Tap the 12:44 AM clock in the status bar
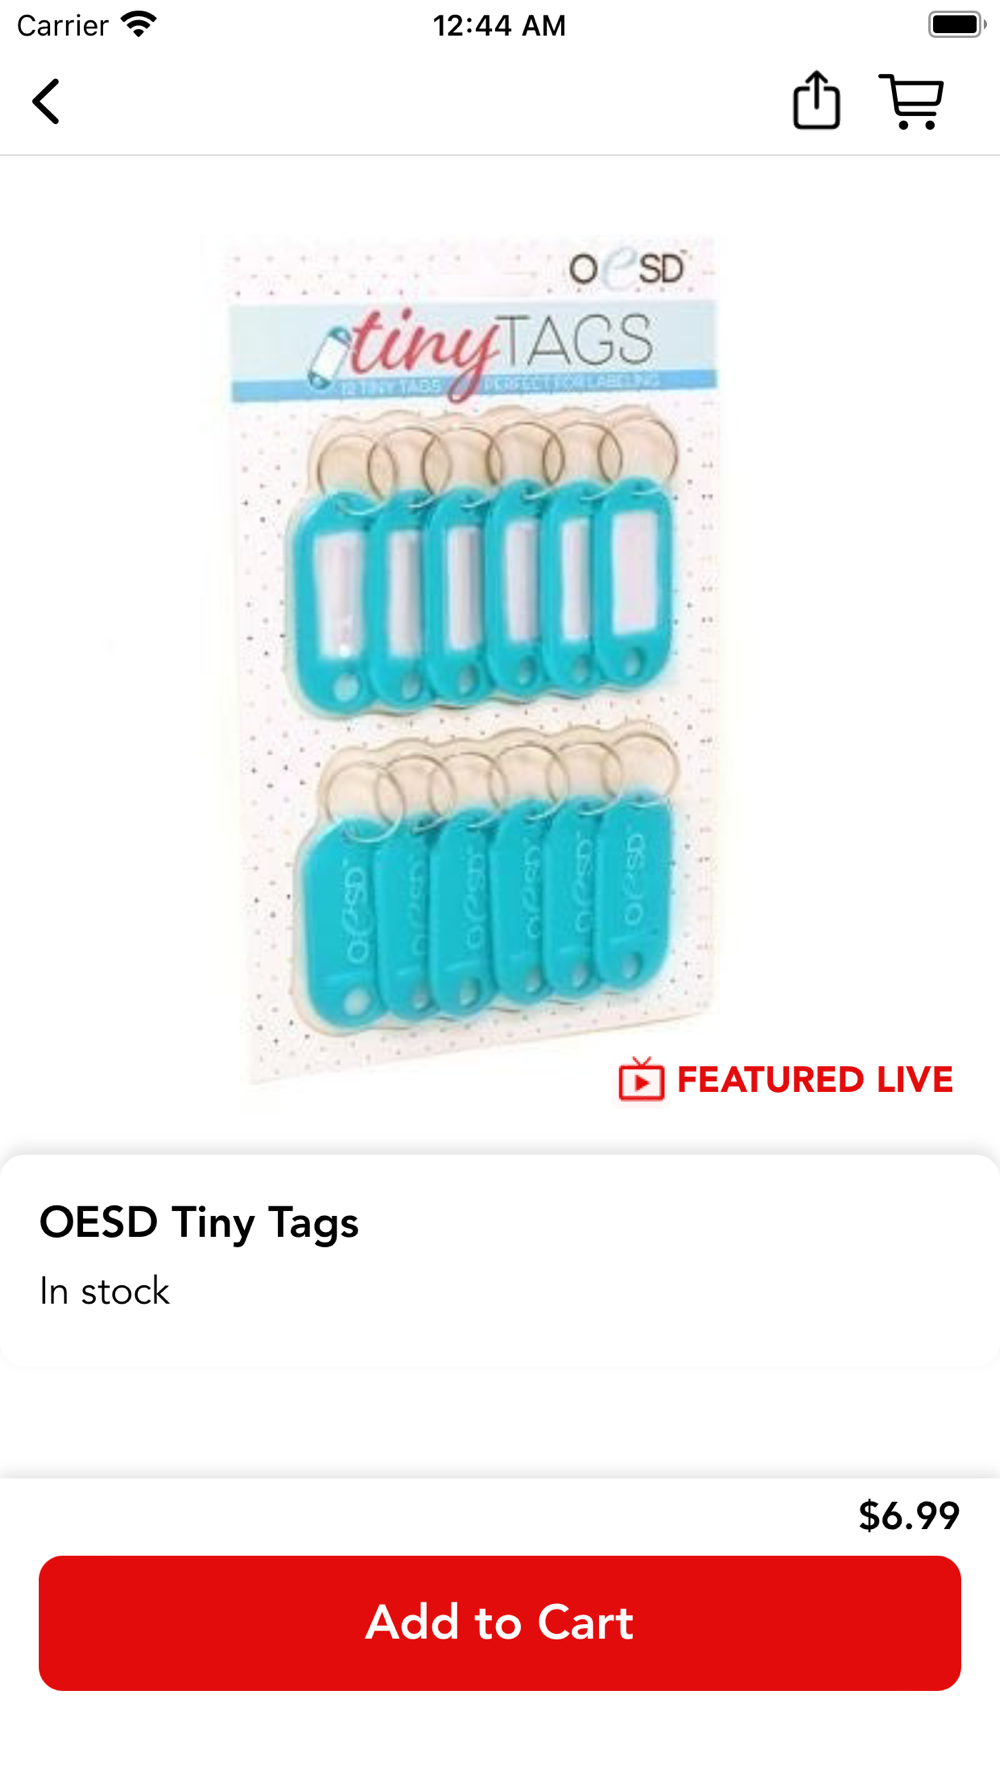Image resolution: width=1000 pixels, height=1778 pixels. click(x=499, y=25)
